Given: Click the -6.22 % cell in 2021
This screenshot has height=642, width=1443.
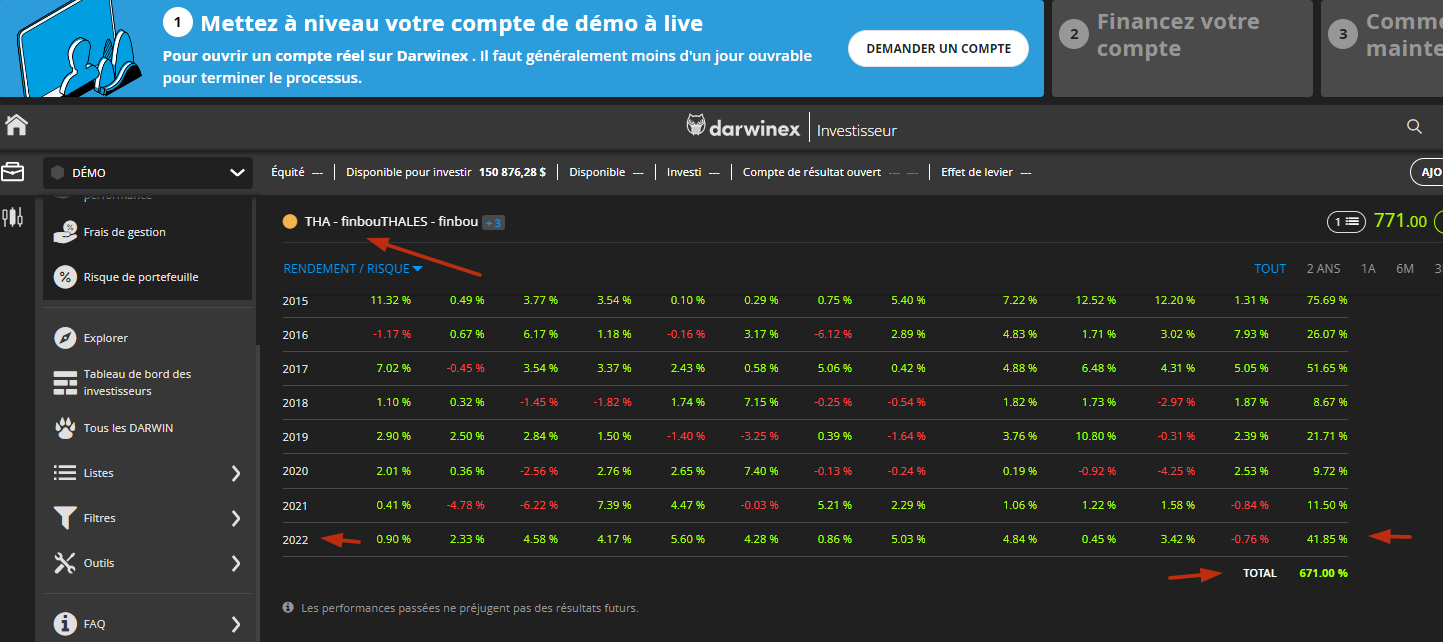Looking at the screenshot, I should [x=537, y=505].
